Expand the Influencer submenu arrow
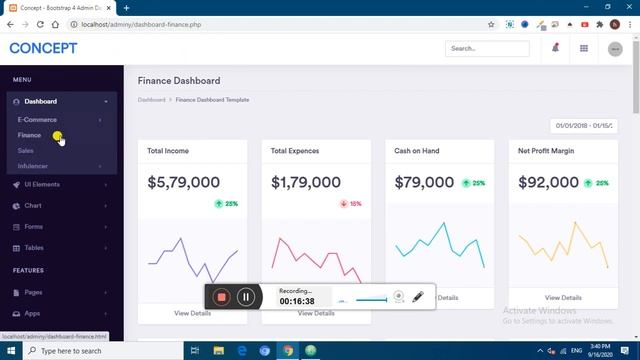This screenshot has width=640, height=360. [x=100, y=166]
